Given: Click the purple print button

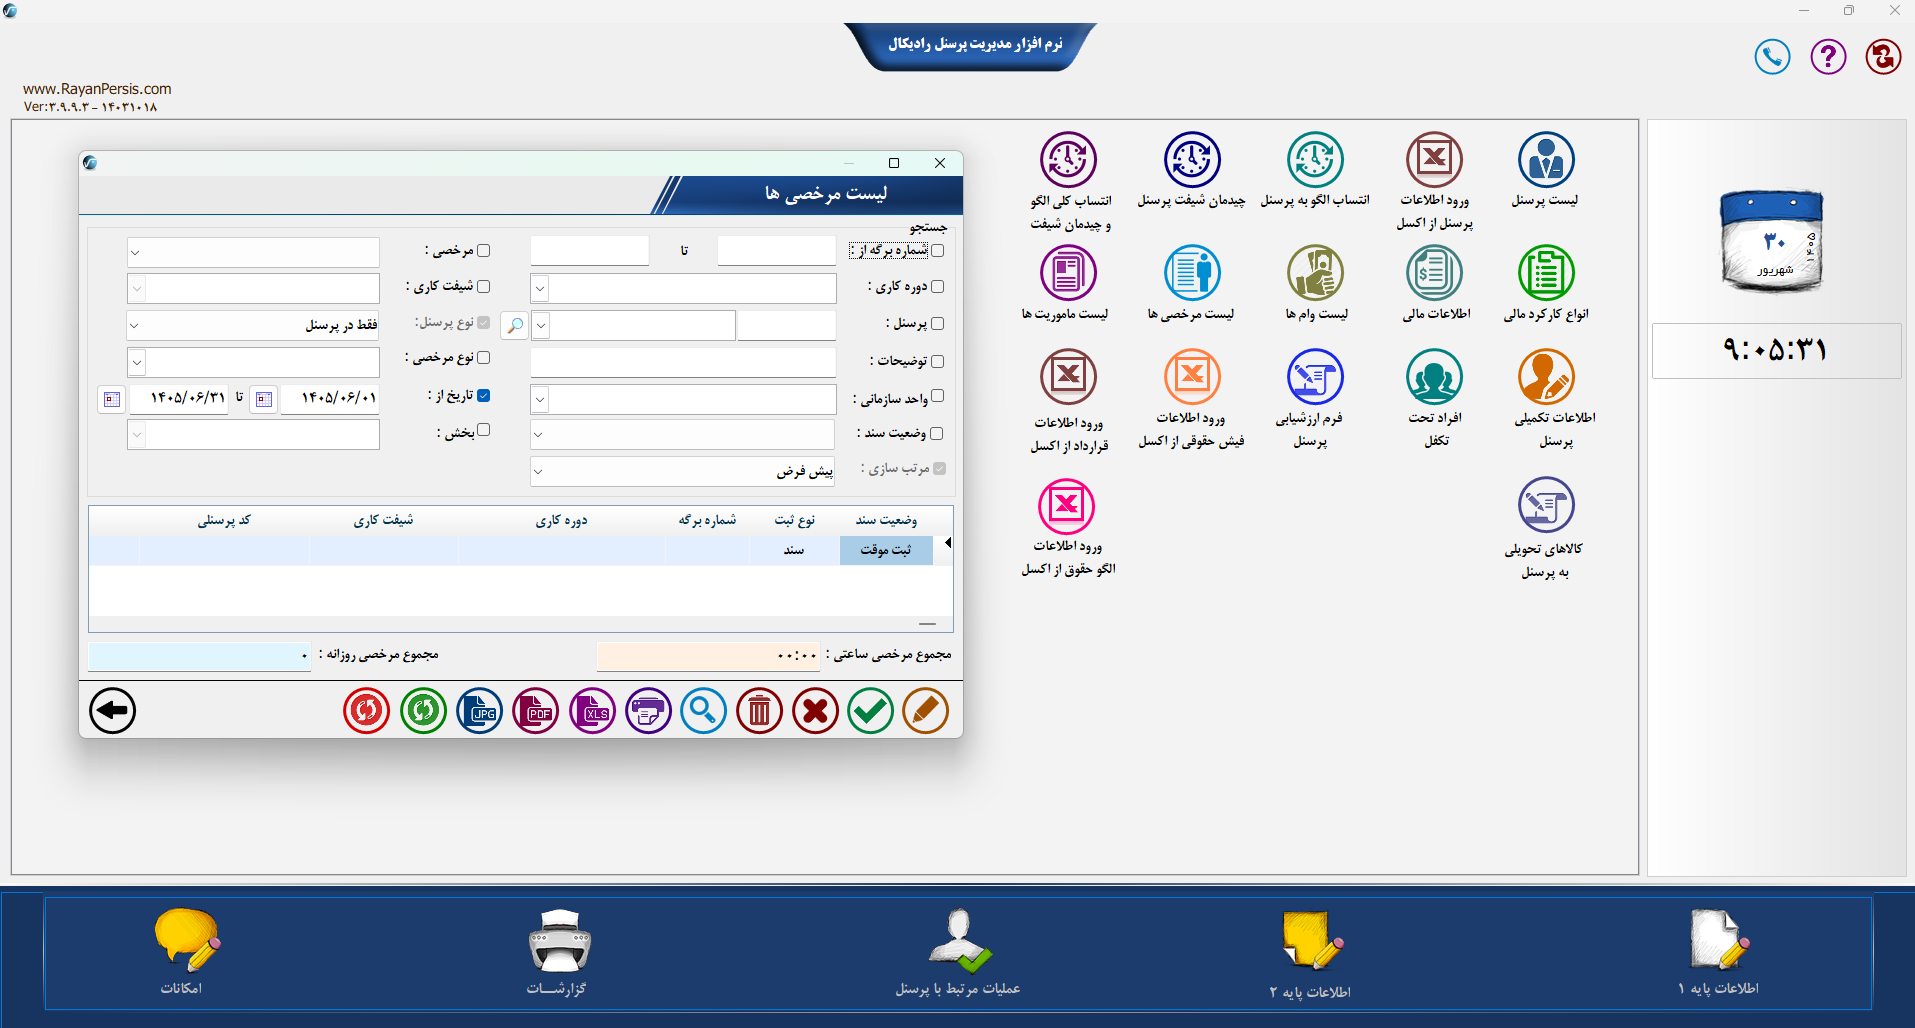Looking at the screenshot, I should 648,711.
